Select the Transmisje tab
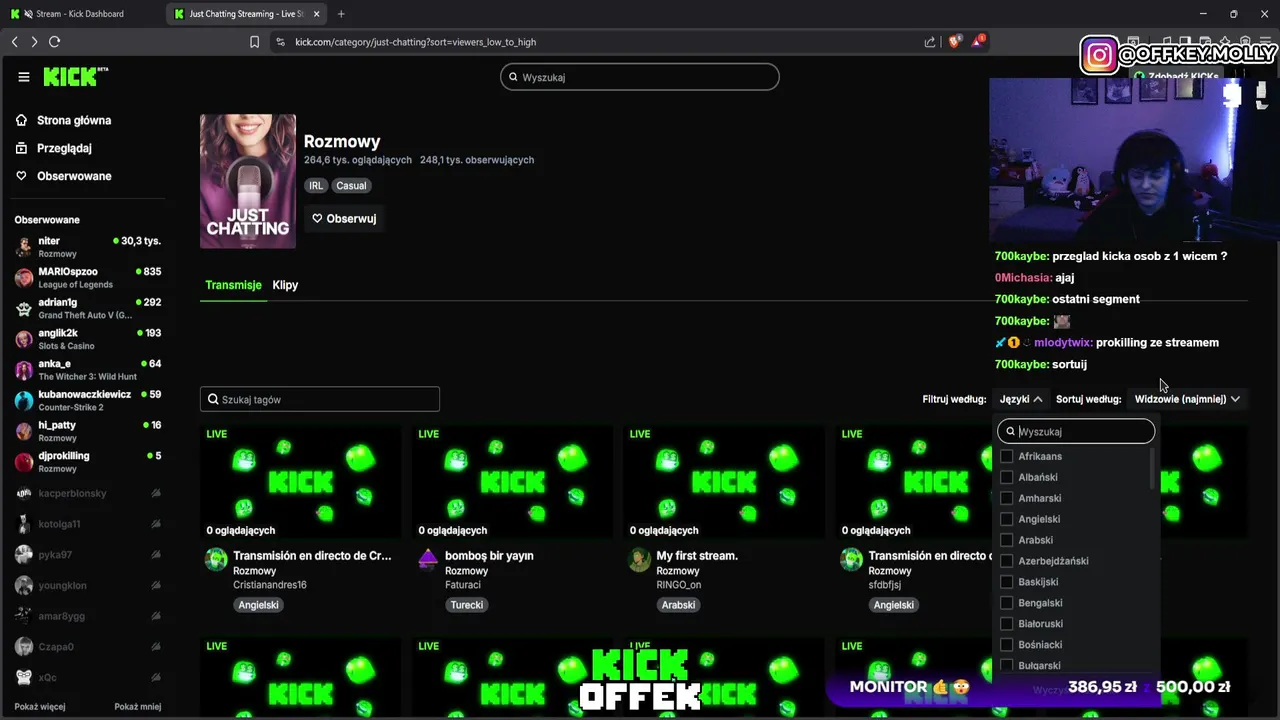Viewport: 1280px width, 720px height. click(233, 285)
